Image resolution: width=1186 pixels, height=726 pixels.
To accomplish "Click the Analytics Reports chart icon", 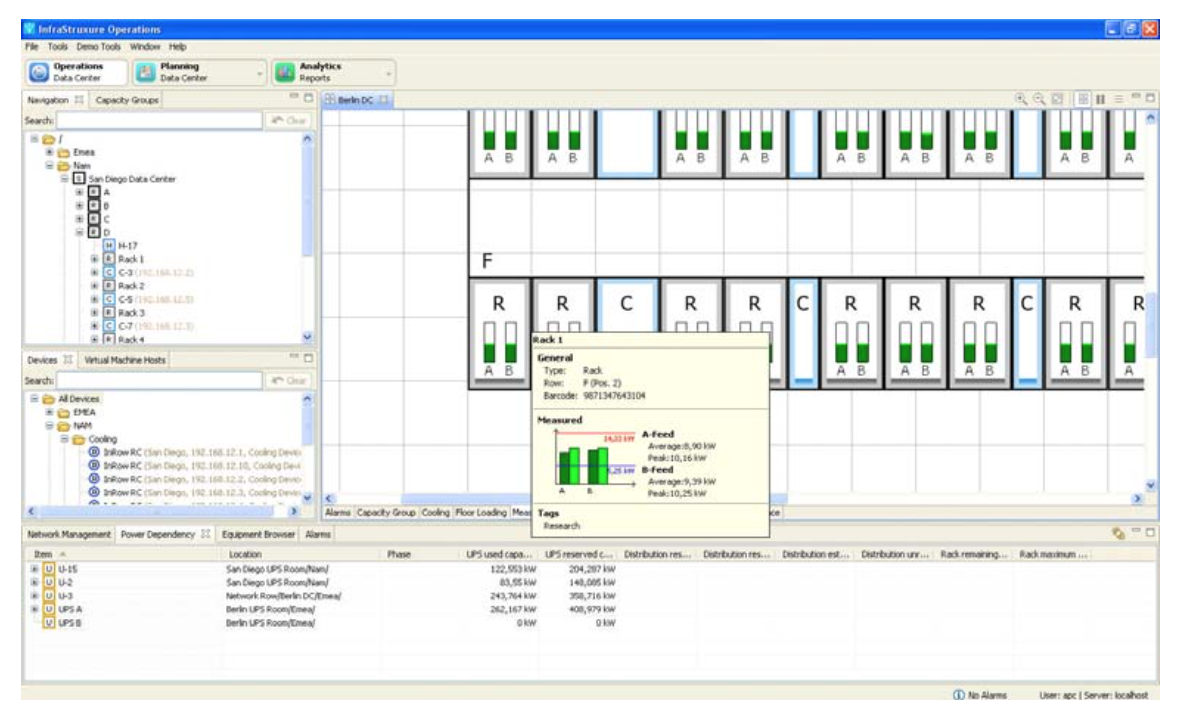I will (x=285, y=72).
